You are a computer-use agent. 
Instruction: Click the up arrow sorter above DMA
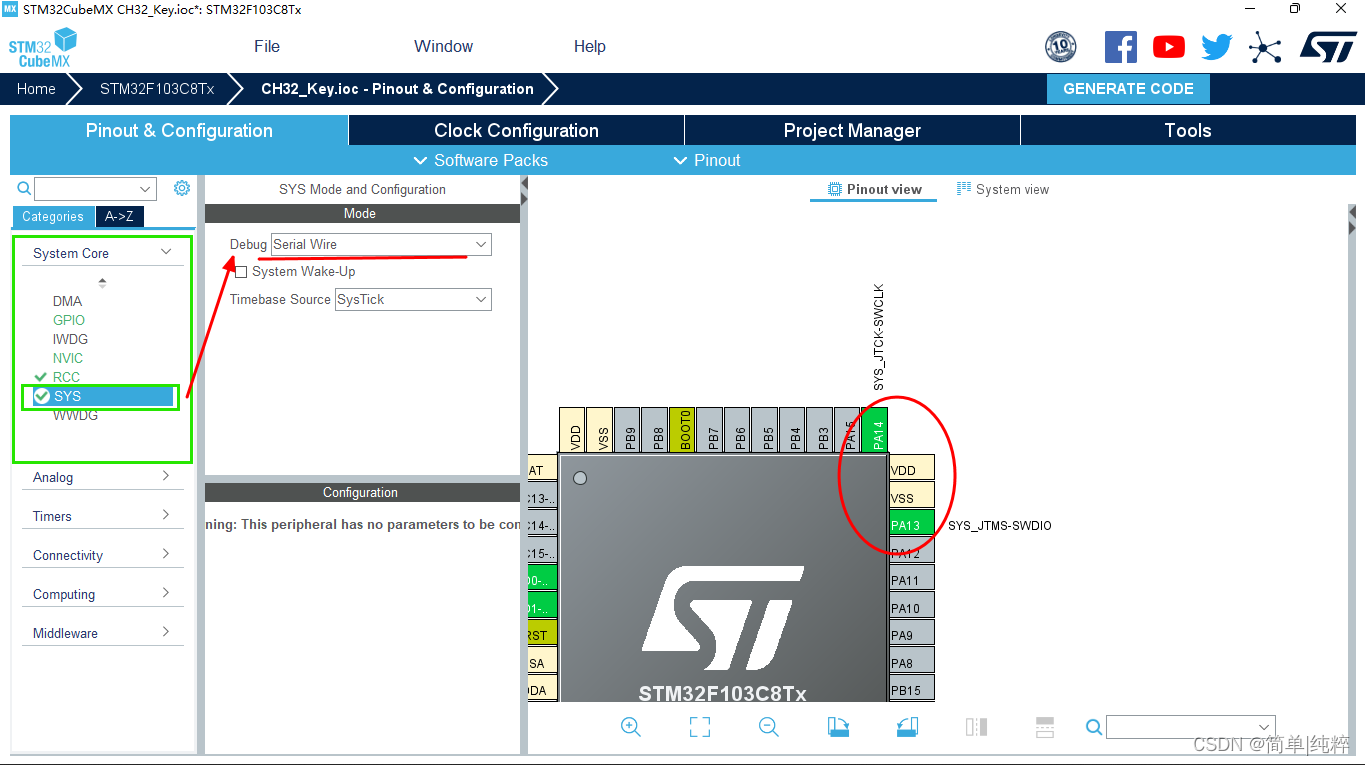[102, 283]
